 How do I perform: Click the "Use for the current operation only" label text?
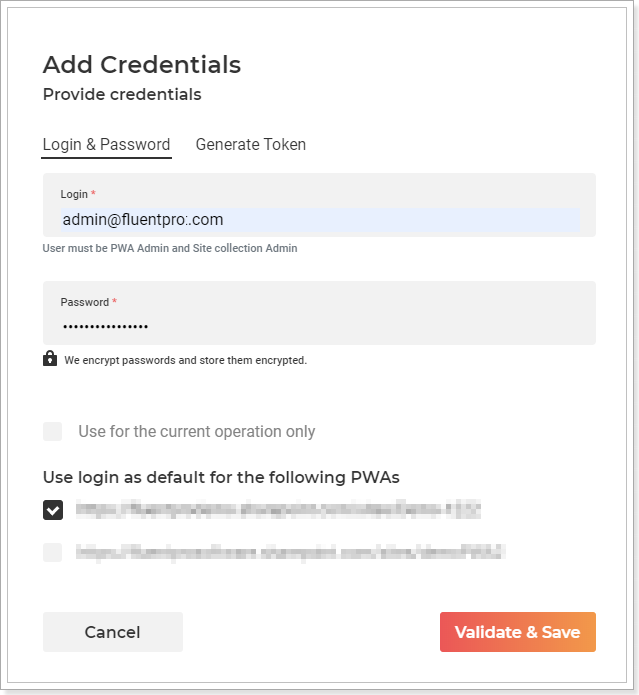[197, 431]
